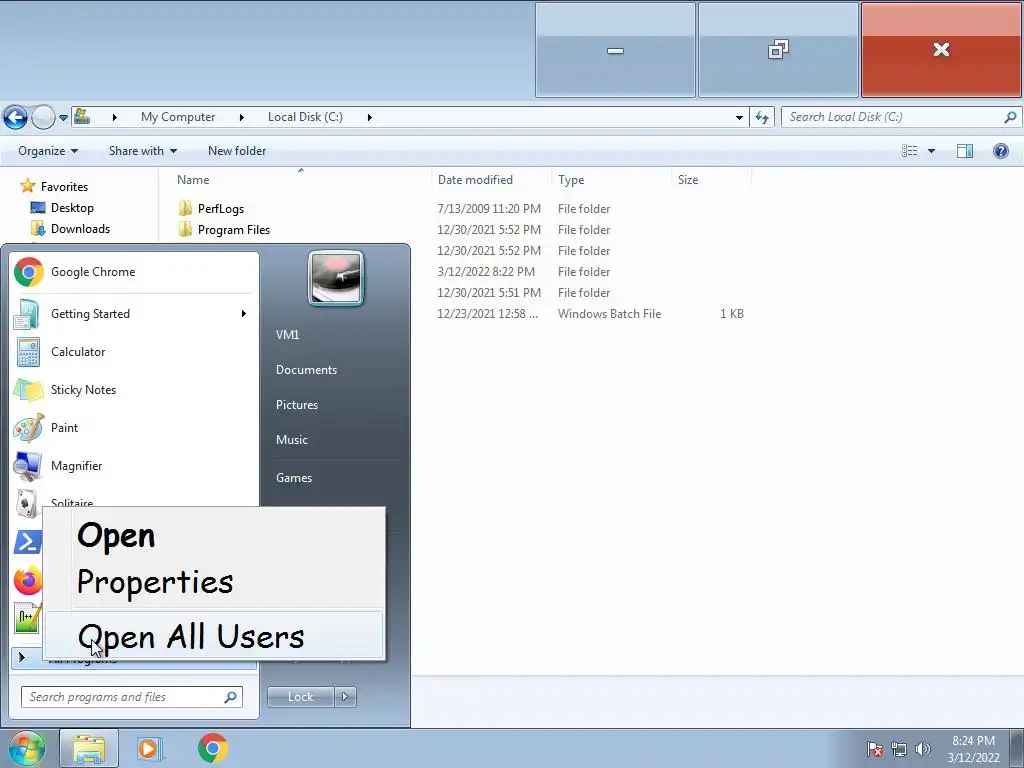Click Search programs and files box
The image size is (1024, 768).
pyautogui.click(x=132, y=697)
